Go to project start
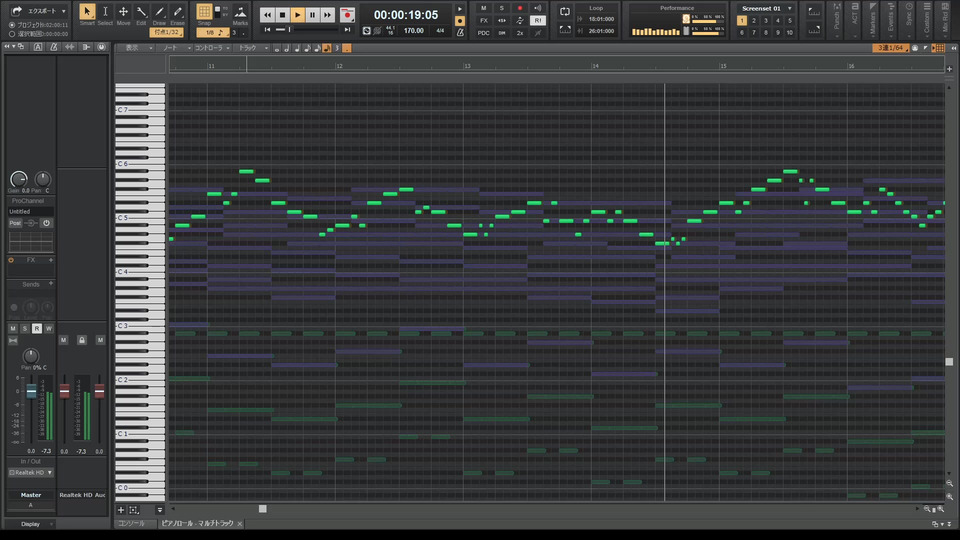Image resolution: width=960 pixels, height=540 pixels. (x=267, y=29)
